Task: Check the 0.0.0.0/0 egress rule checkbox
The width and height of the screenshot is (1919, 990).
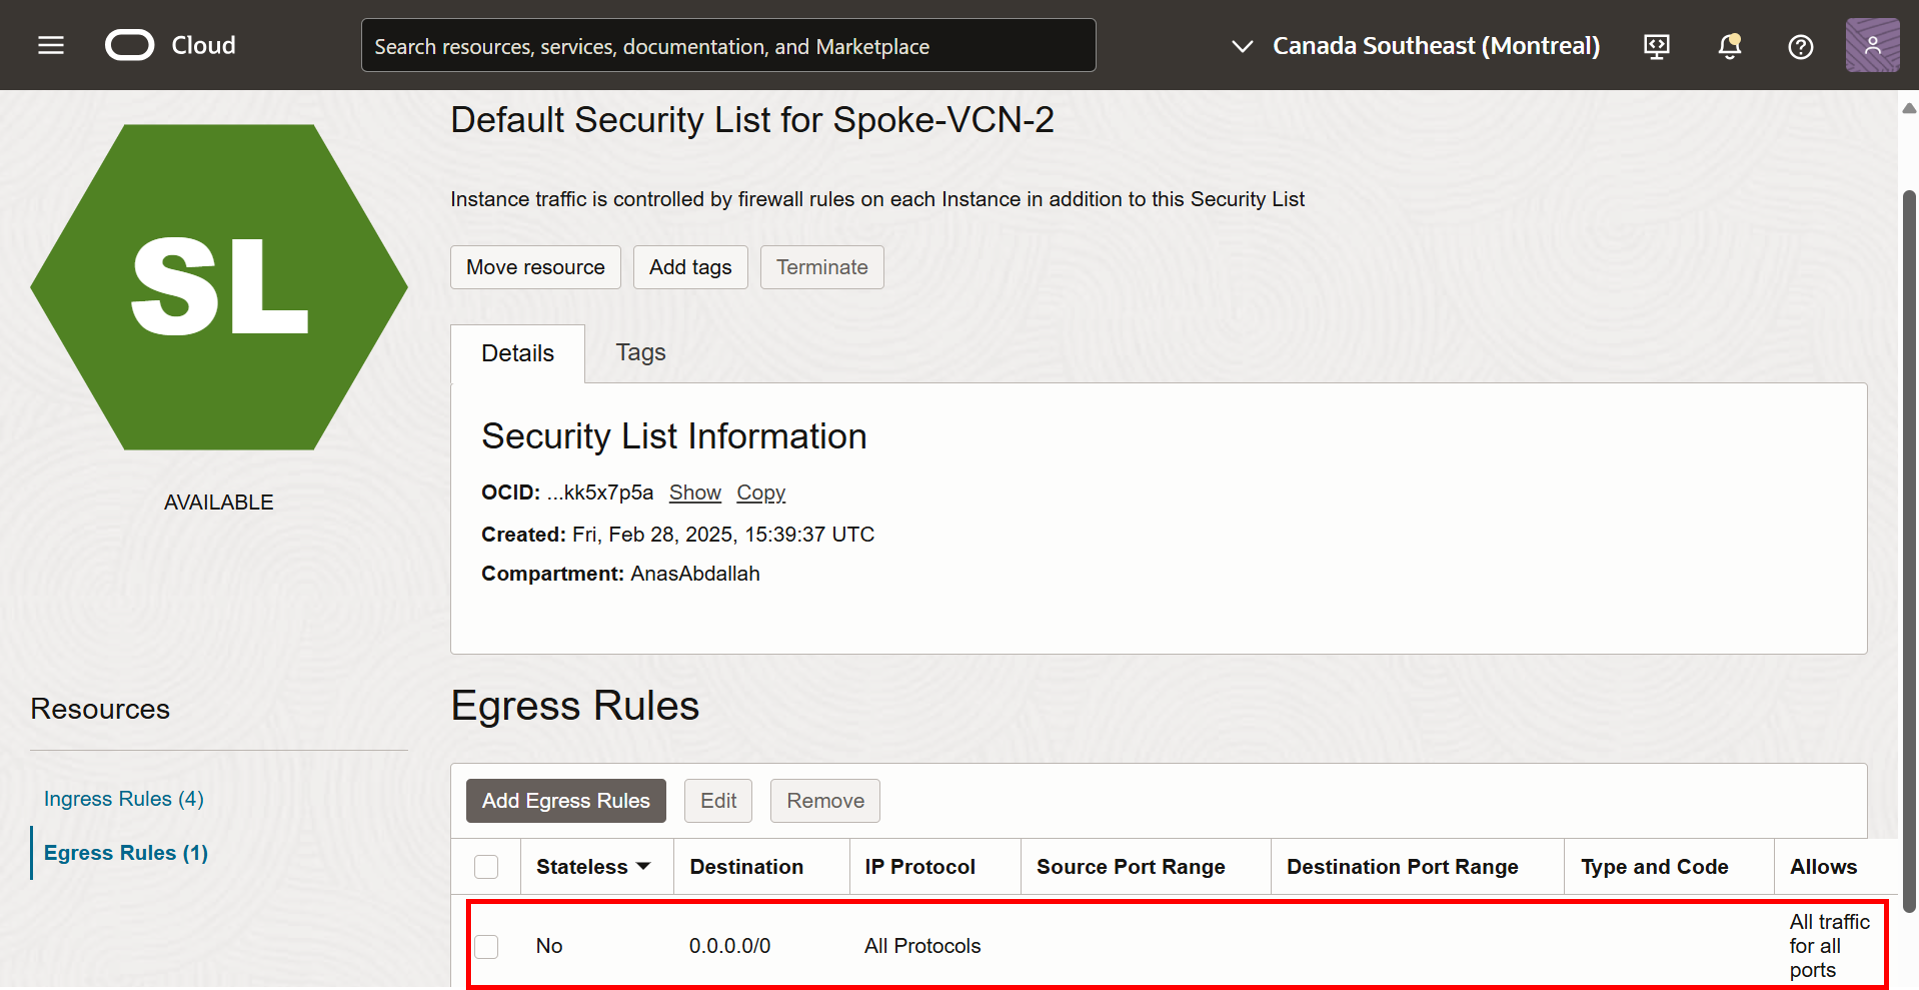Action: tap(486, 946)
